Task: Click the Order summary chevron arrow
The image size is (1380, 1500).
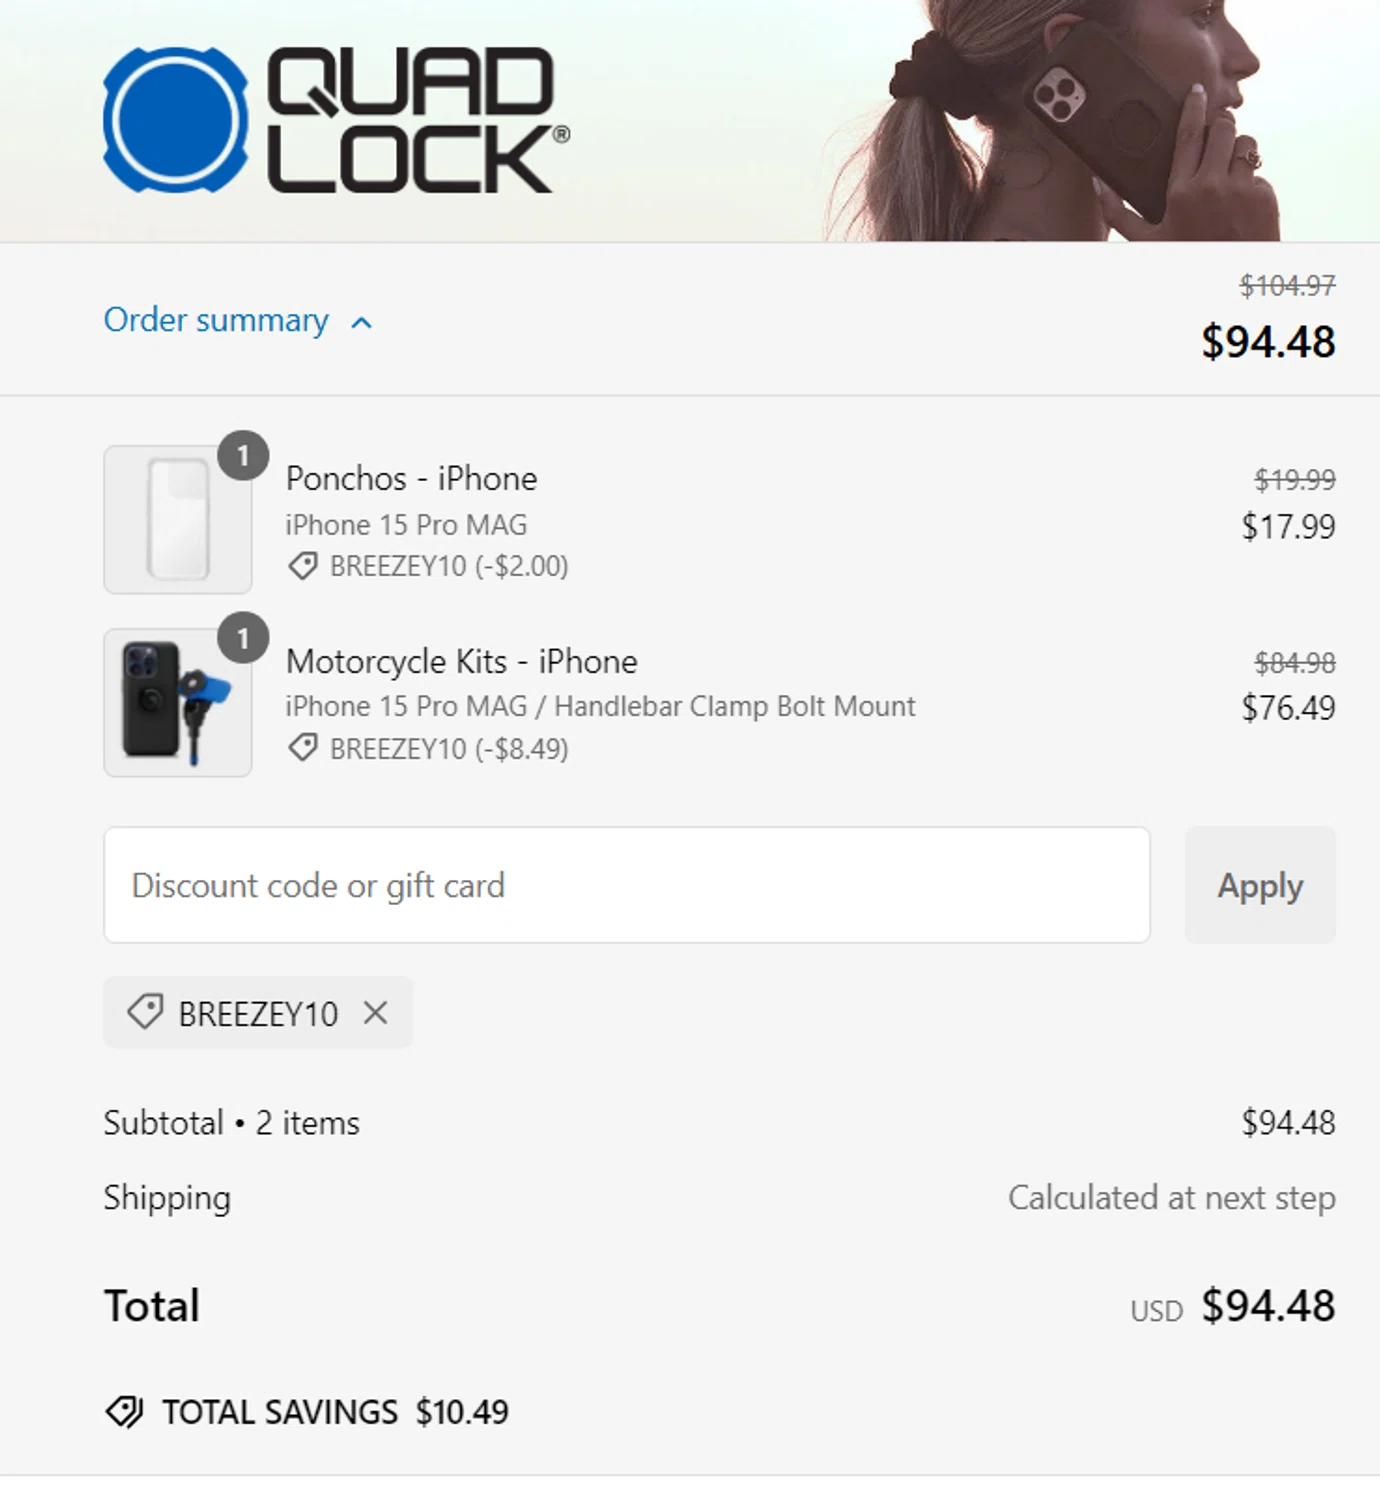Action: (x=362, y=322)
